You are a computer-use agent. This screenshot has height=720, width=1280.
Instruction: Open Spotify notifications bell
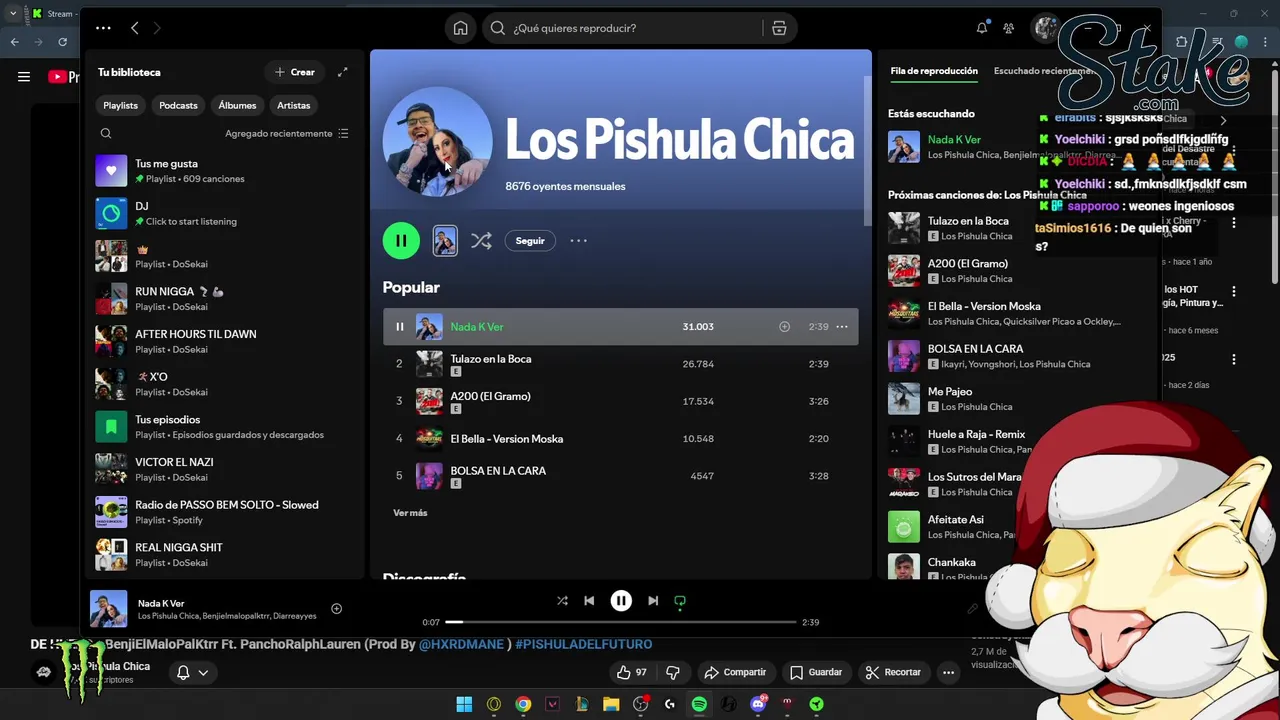[982, 28]
